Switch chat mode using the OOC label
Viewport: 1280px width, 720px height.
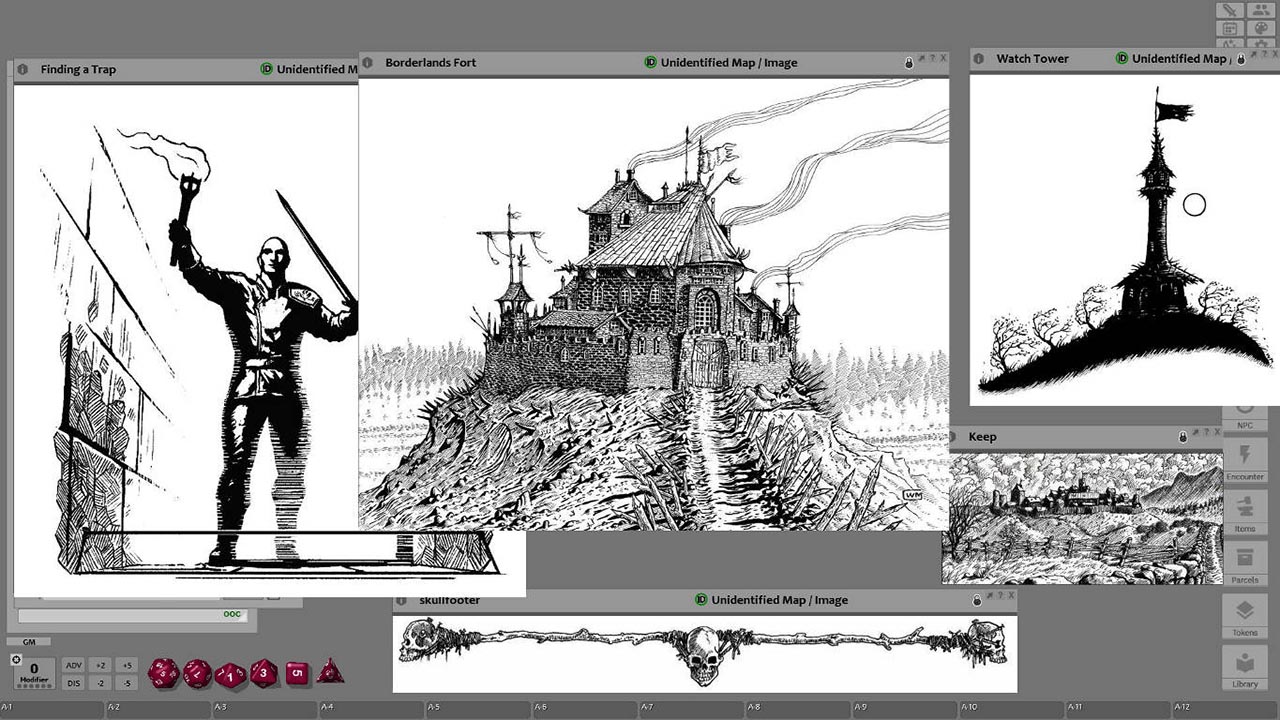(x=231, y=615)
